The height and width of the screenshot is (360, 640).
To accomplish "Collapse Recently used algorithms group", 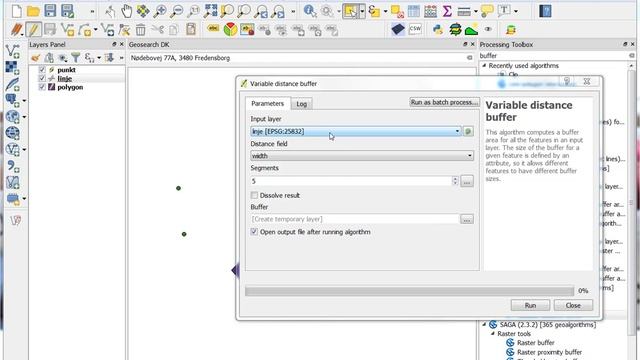I will pos(484,65).
